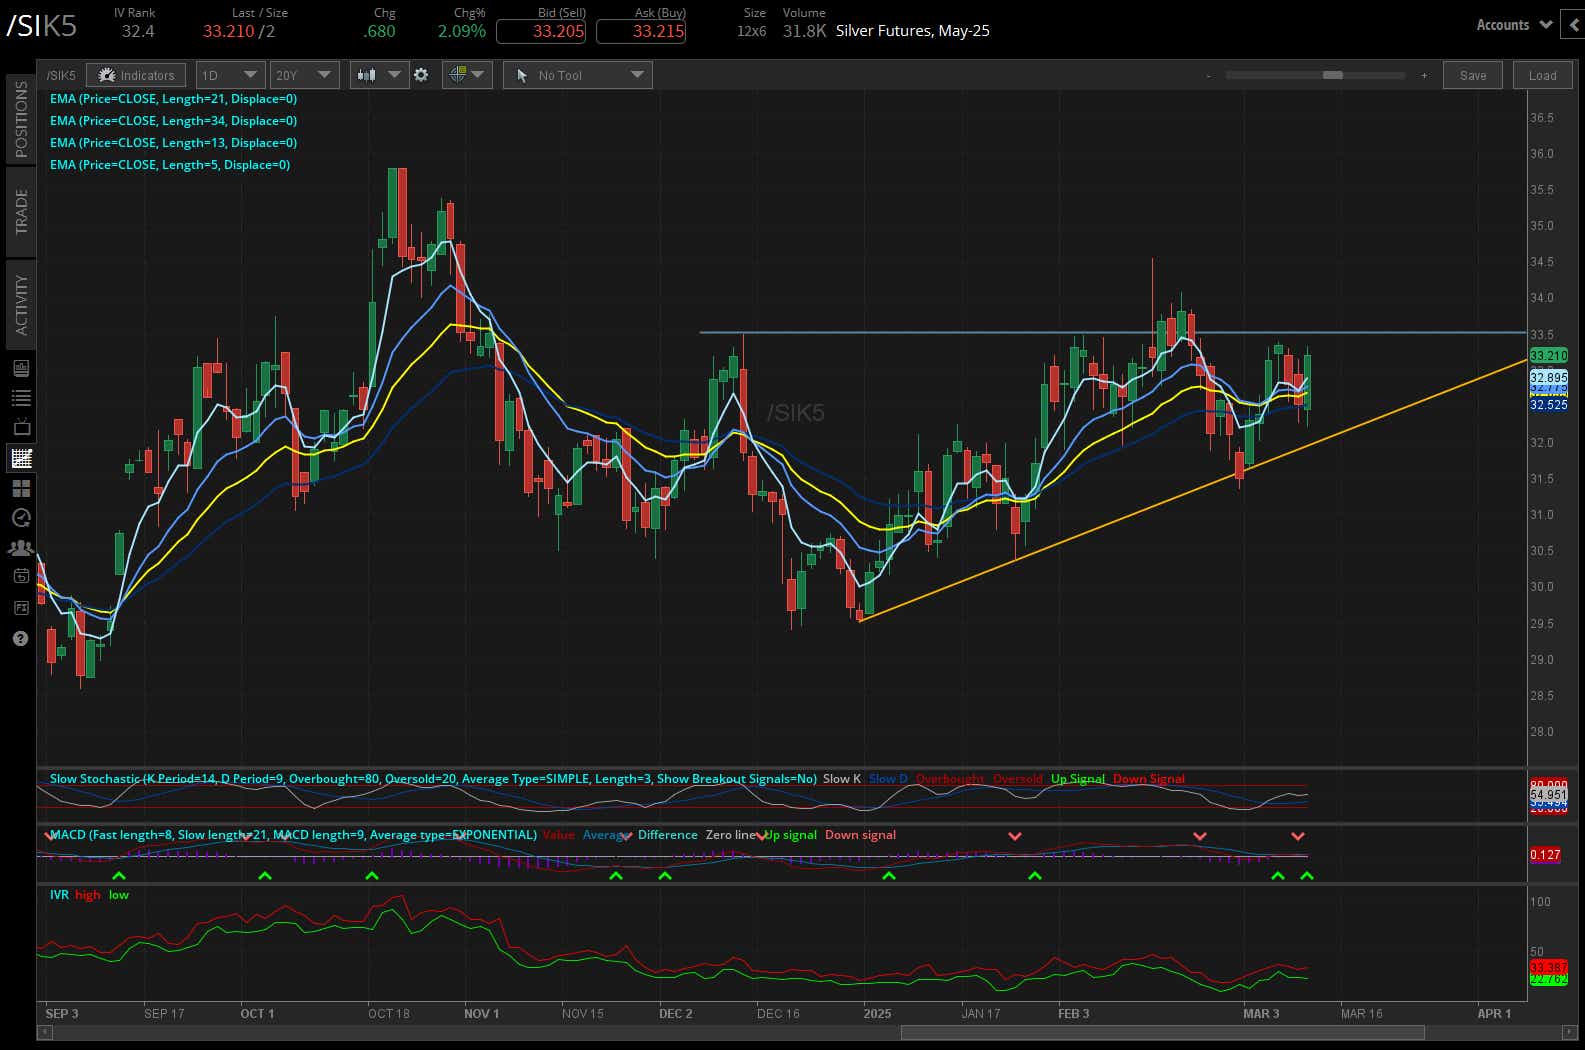Click the chart zoom slider handle
Screen dimensions: 1585x1050
click(x=1332, y=75)
